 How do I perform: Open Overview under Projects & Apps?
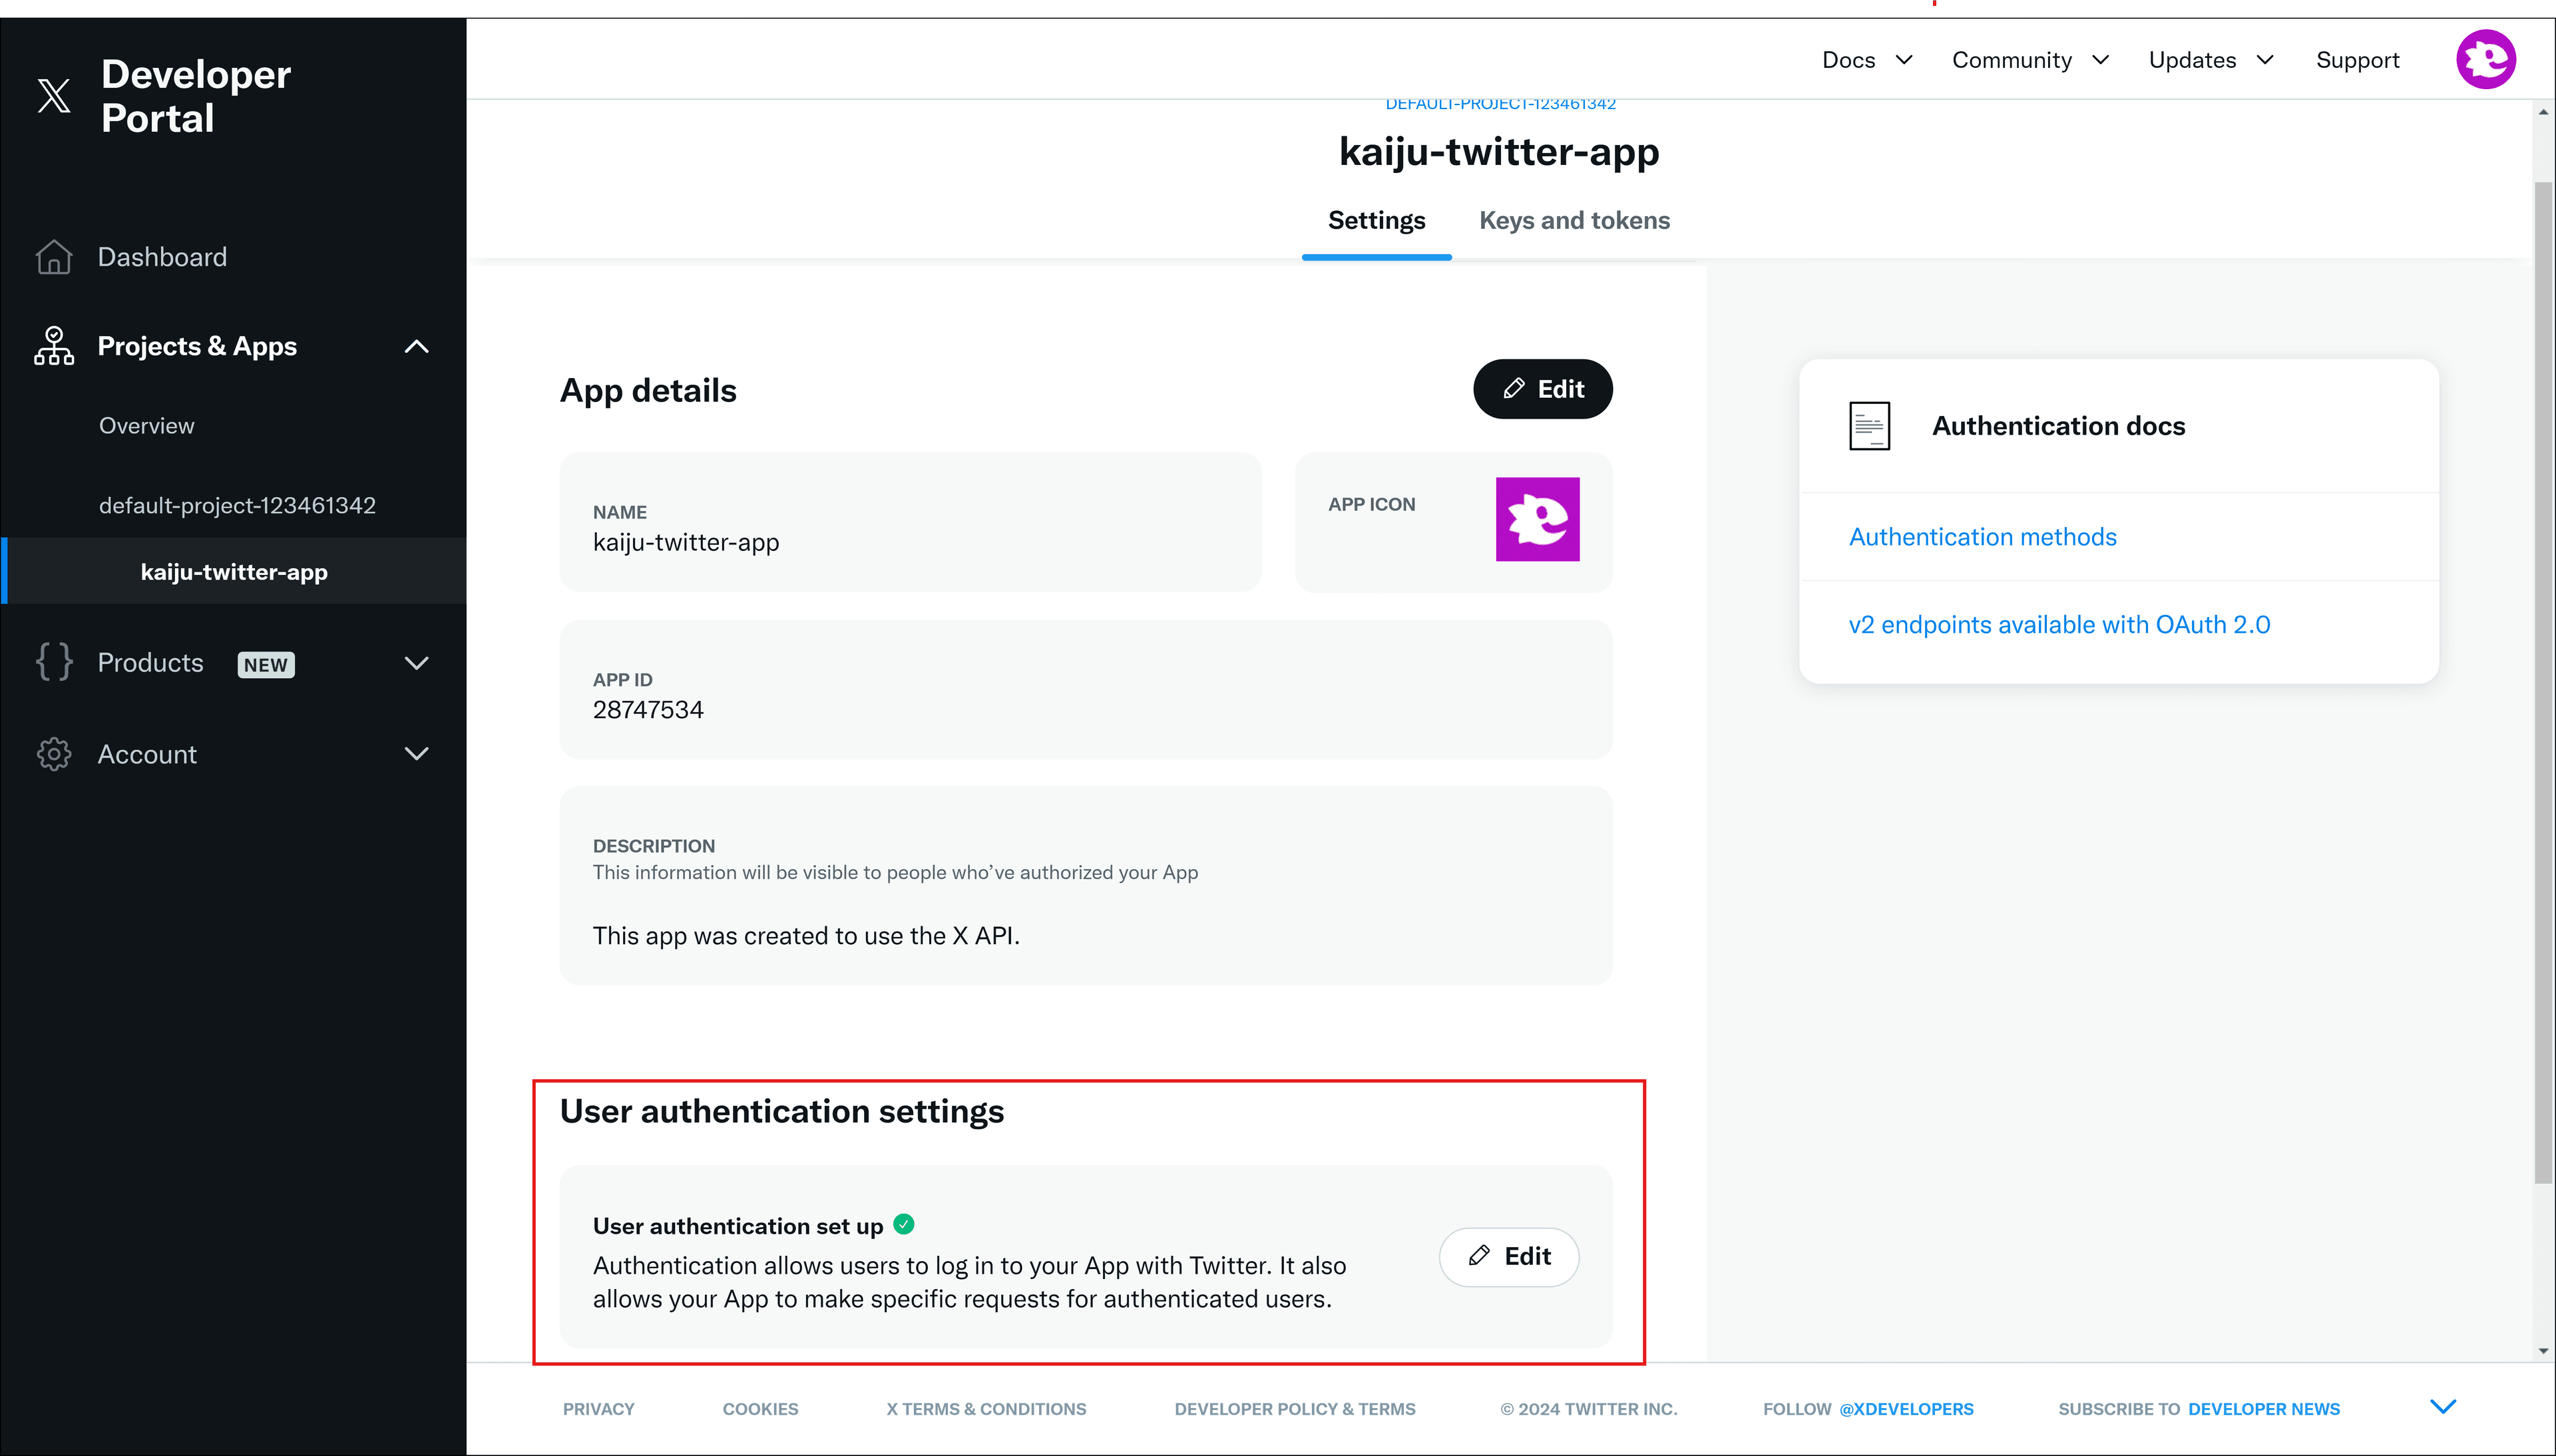pyautogui.click(x=146, y=426)
